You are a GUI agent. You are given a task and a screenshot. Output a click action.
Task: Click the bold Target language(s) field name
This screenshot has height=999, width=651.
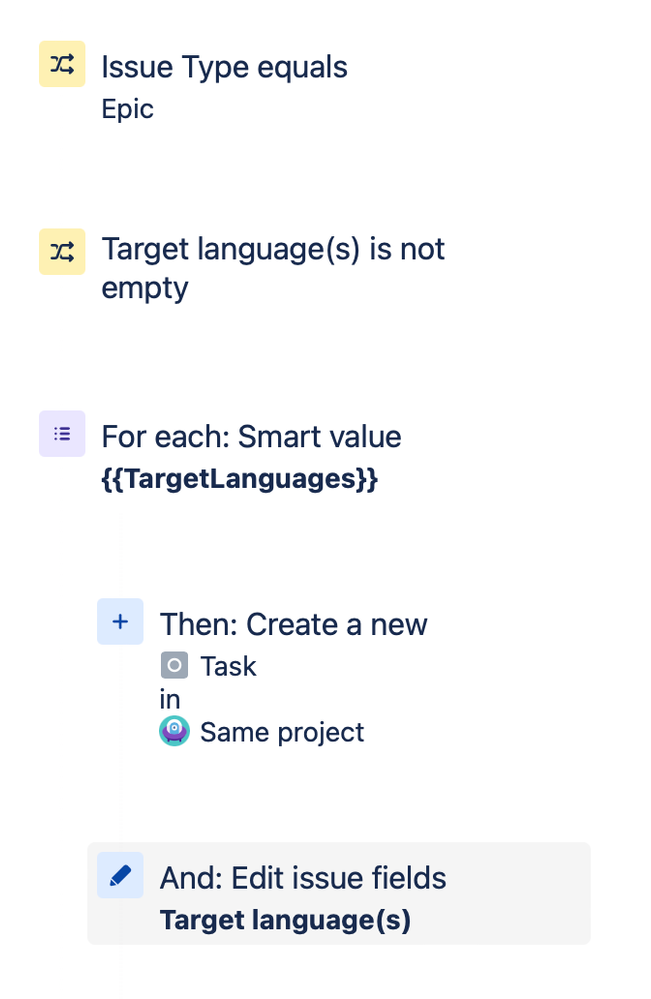(x=285, y=920)
